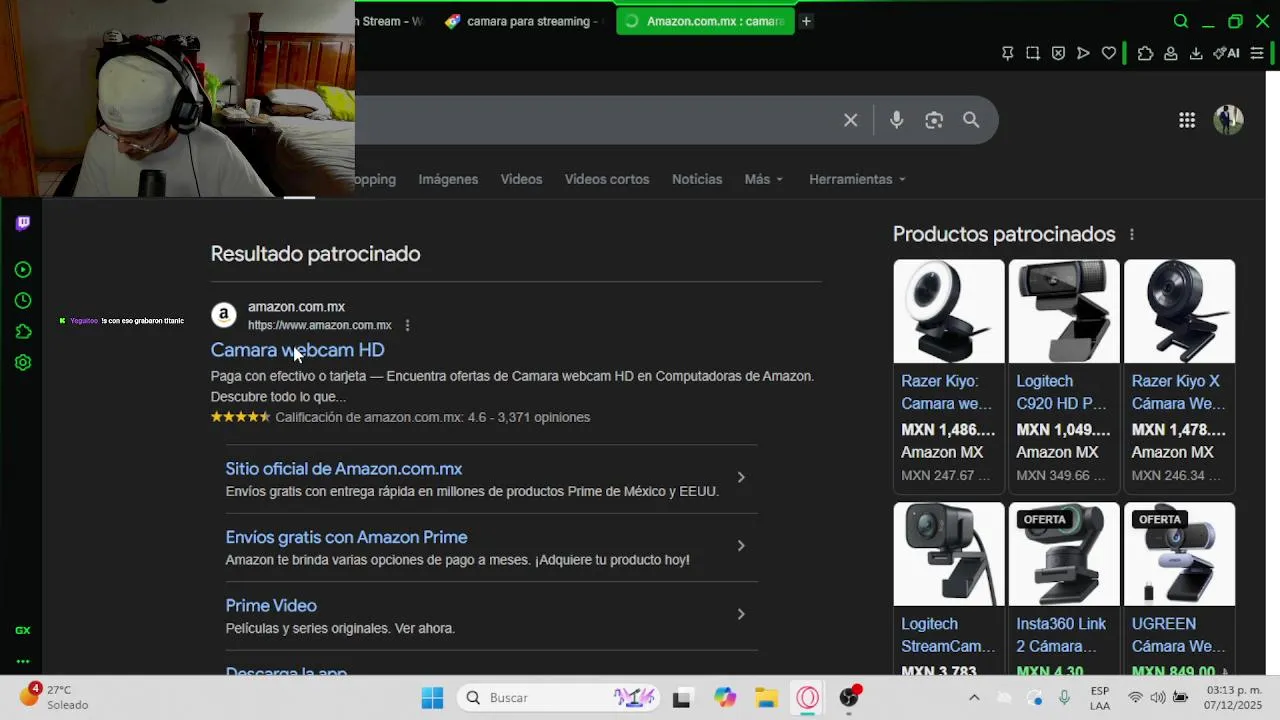Open options dots next to Productos patrocinados
1280x720 pixels.
coord(1132,234)
